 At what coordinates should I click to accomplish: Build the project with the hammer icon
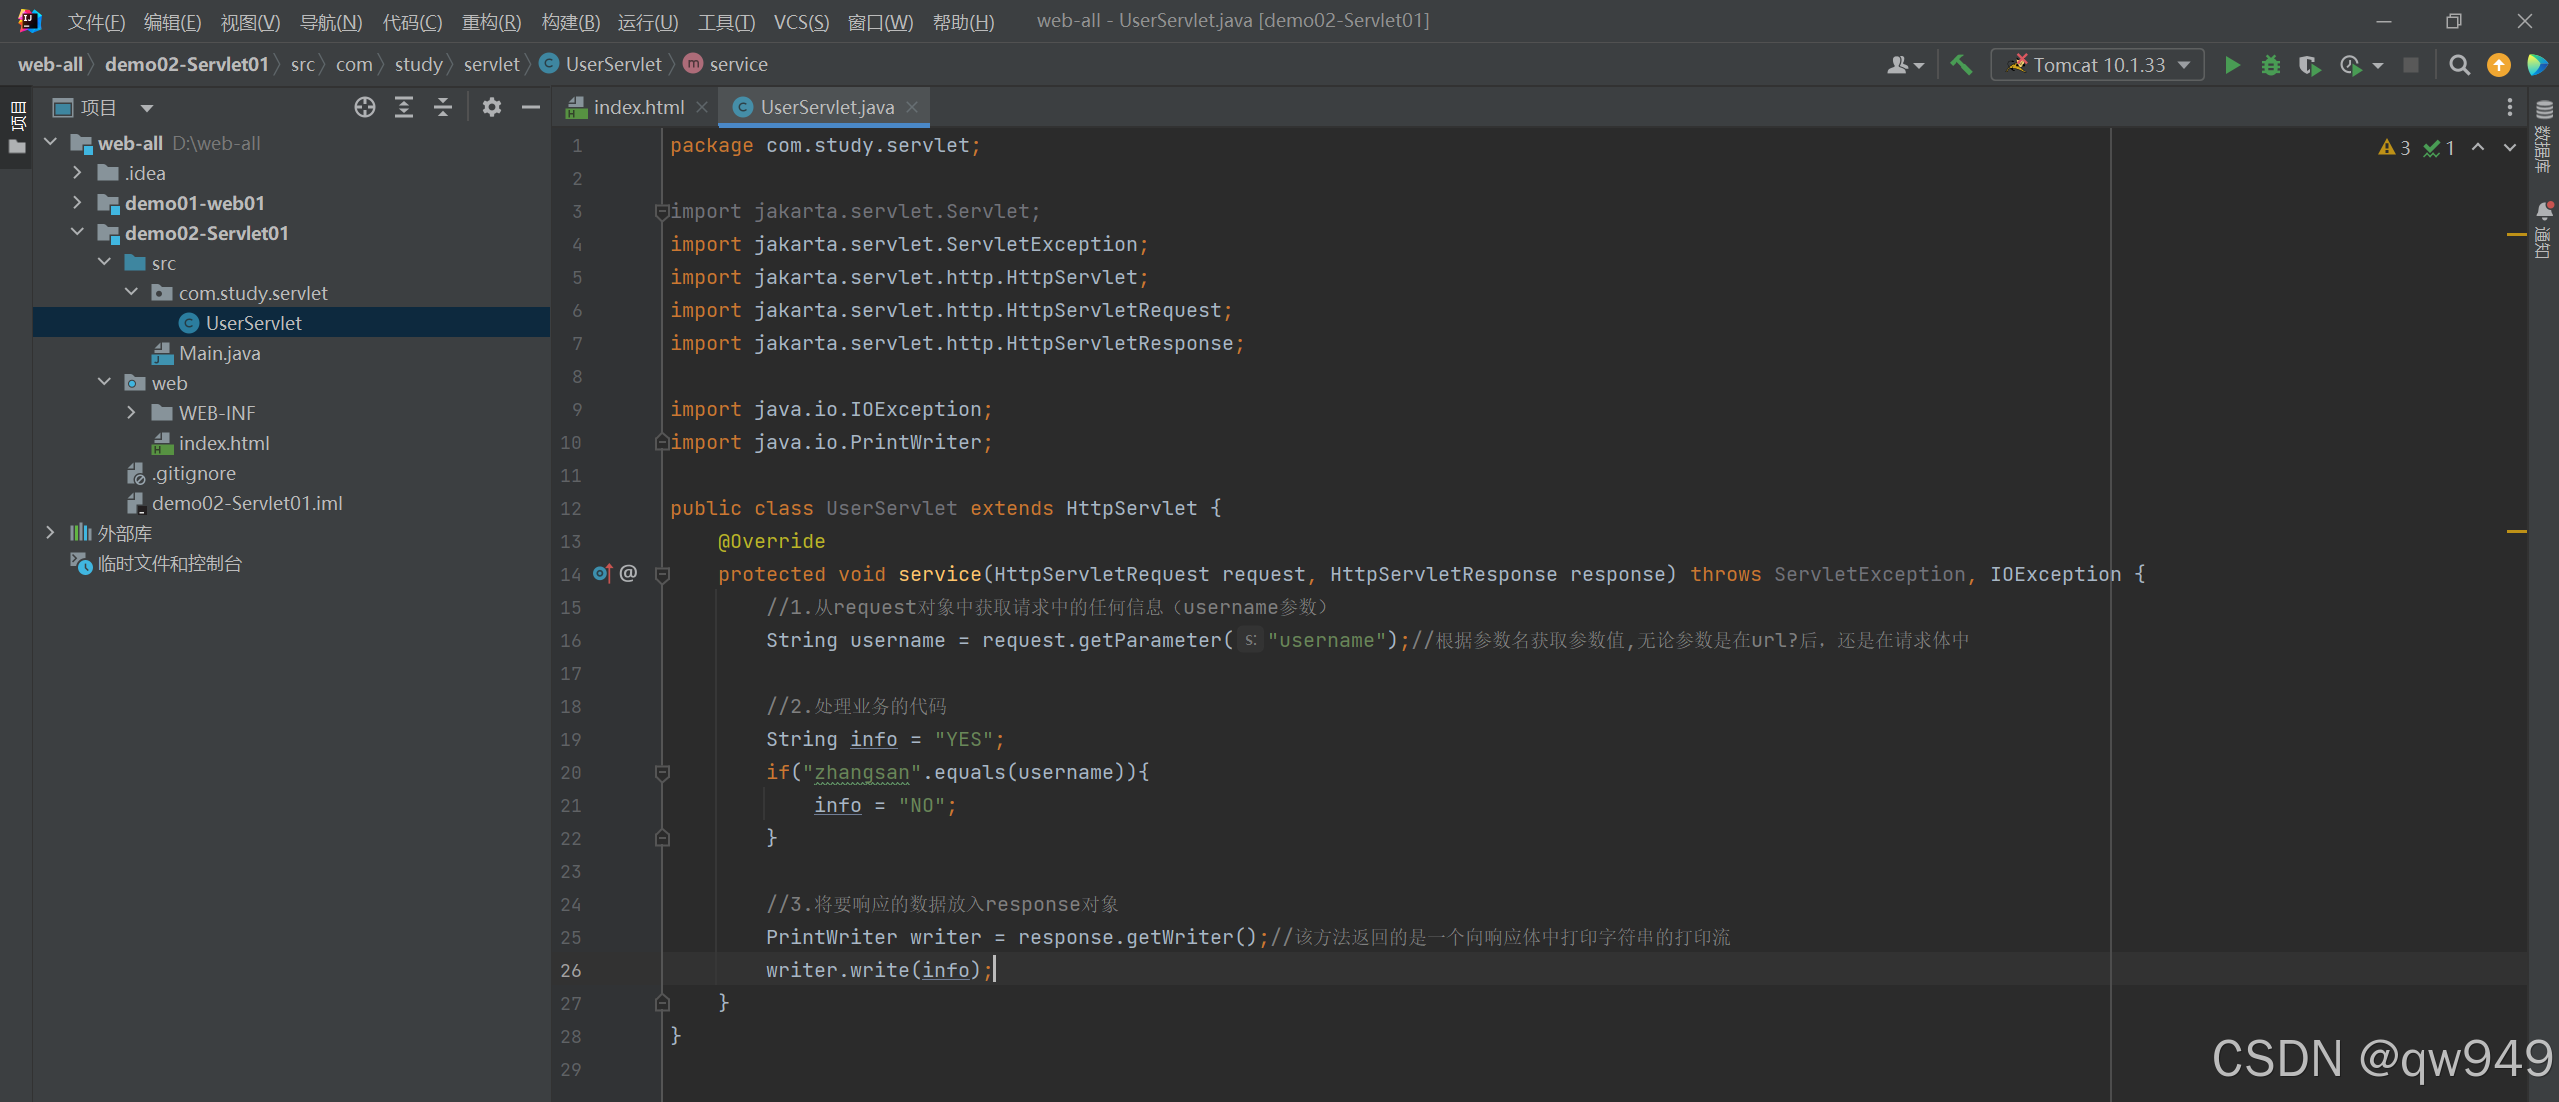pos(1960,64)
